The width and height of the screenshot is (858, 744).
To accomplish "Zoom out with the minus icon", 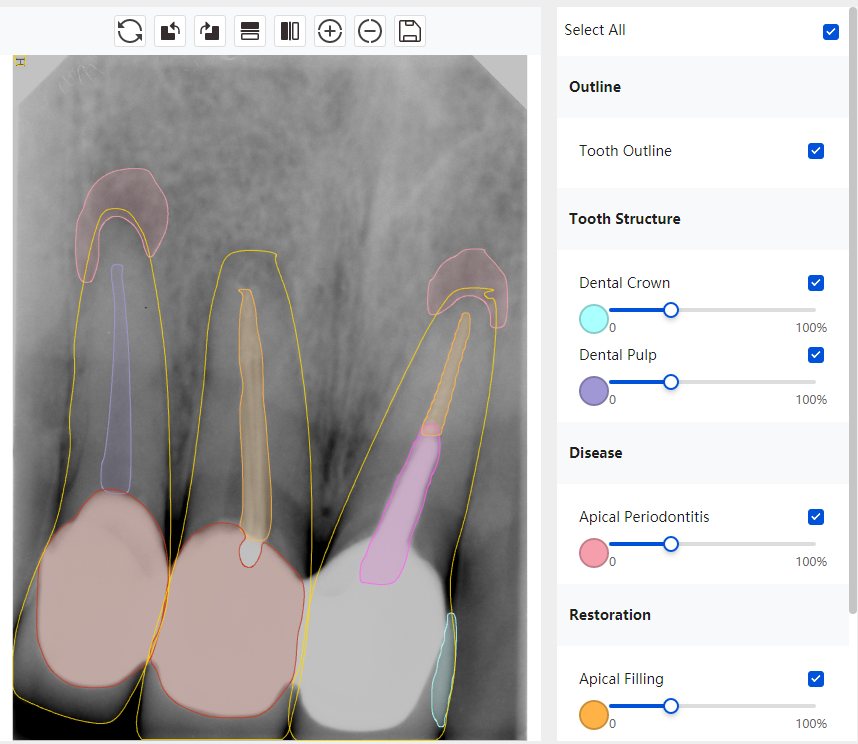I will (370, 31).
